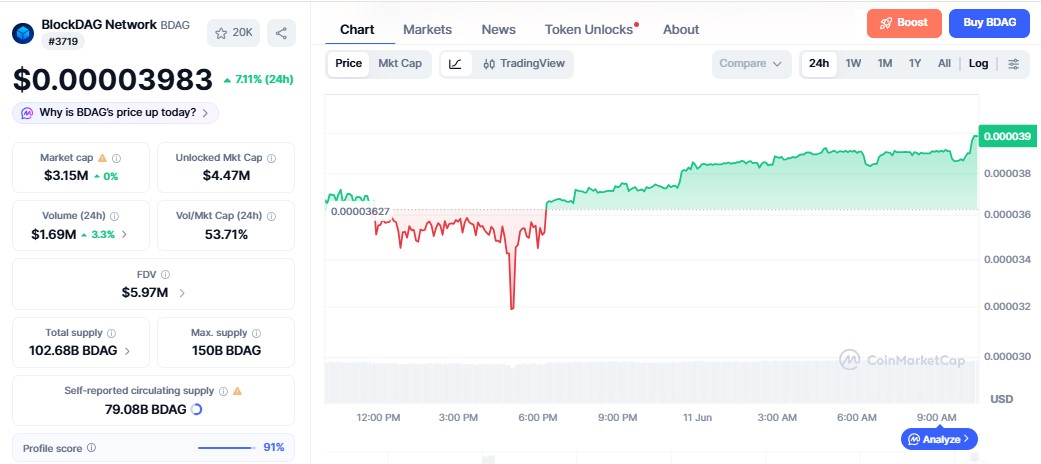Open the Vol/Mkt Cap (24h) info icon
Image resolution: width=1041 pixels, height=464 pixels.
272,216
